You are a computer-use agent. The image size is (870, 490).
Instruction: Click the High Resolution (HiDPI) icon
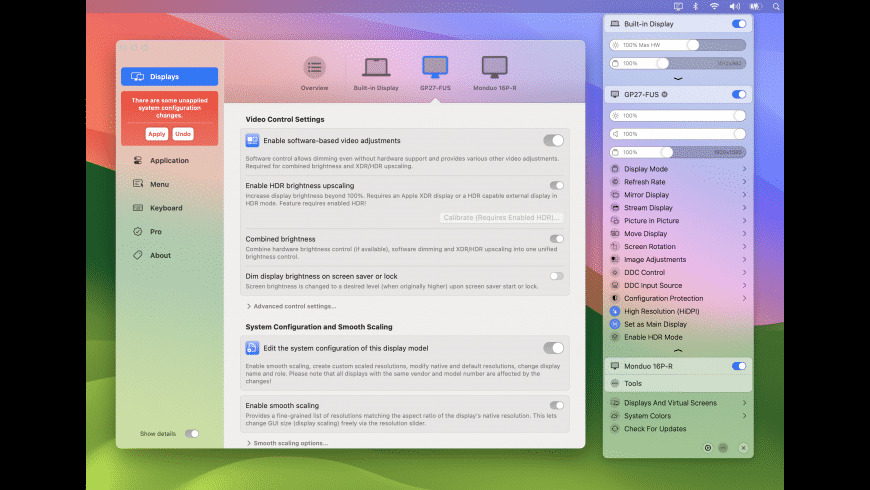click(x=615, y=311)
